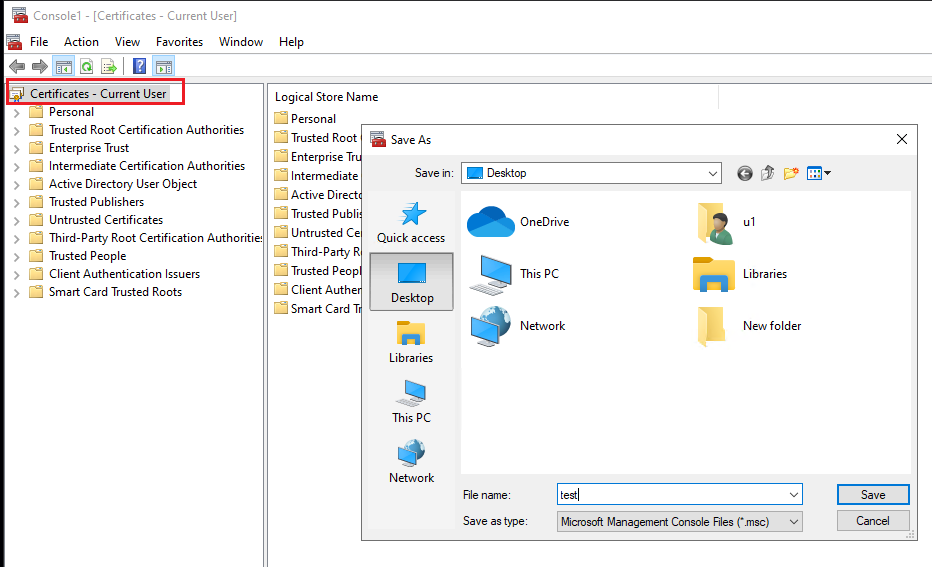
Task: Select Certificates - Current User root node
Action: click(98, 94)
